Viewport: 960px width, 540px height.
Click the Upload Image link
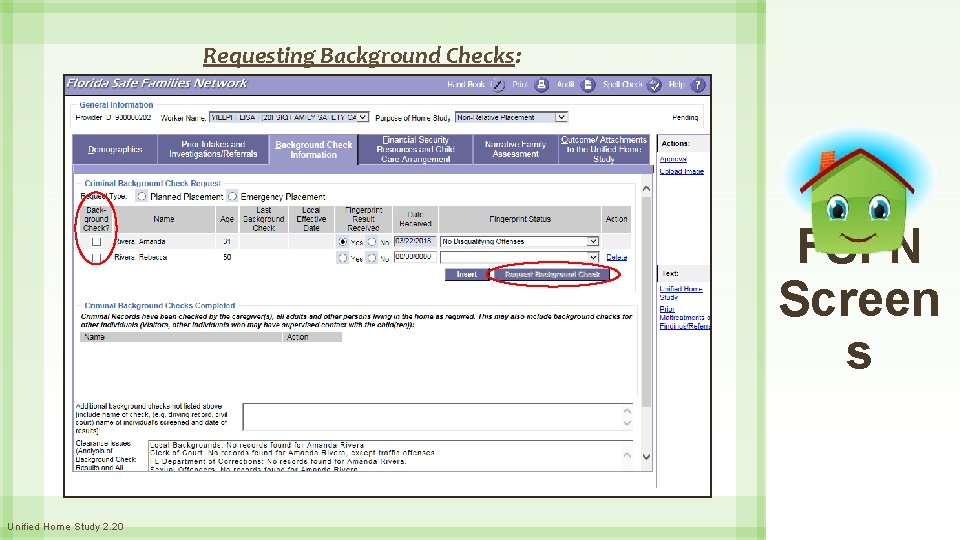[x=681, y=171]
